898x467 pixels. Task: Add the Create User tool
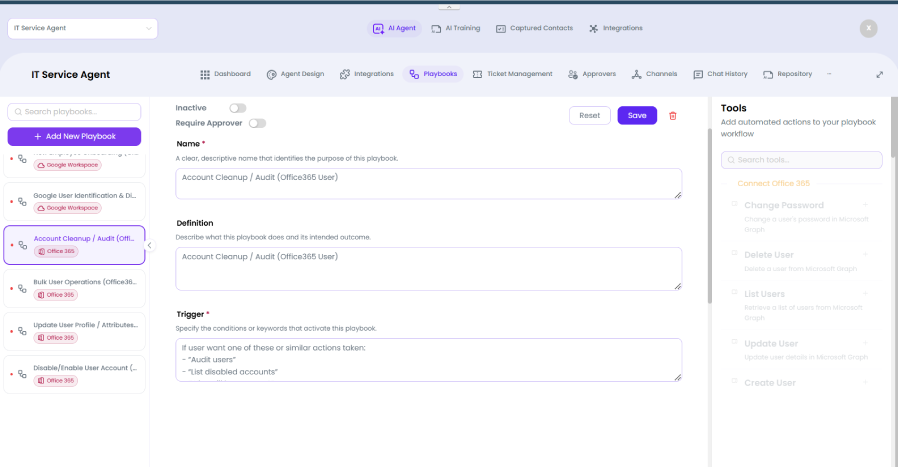pos(865,382)
